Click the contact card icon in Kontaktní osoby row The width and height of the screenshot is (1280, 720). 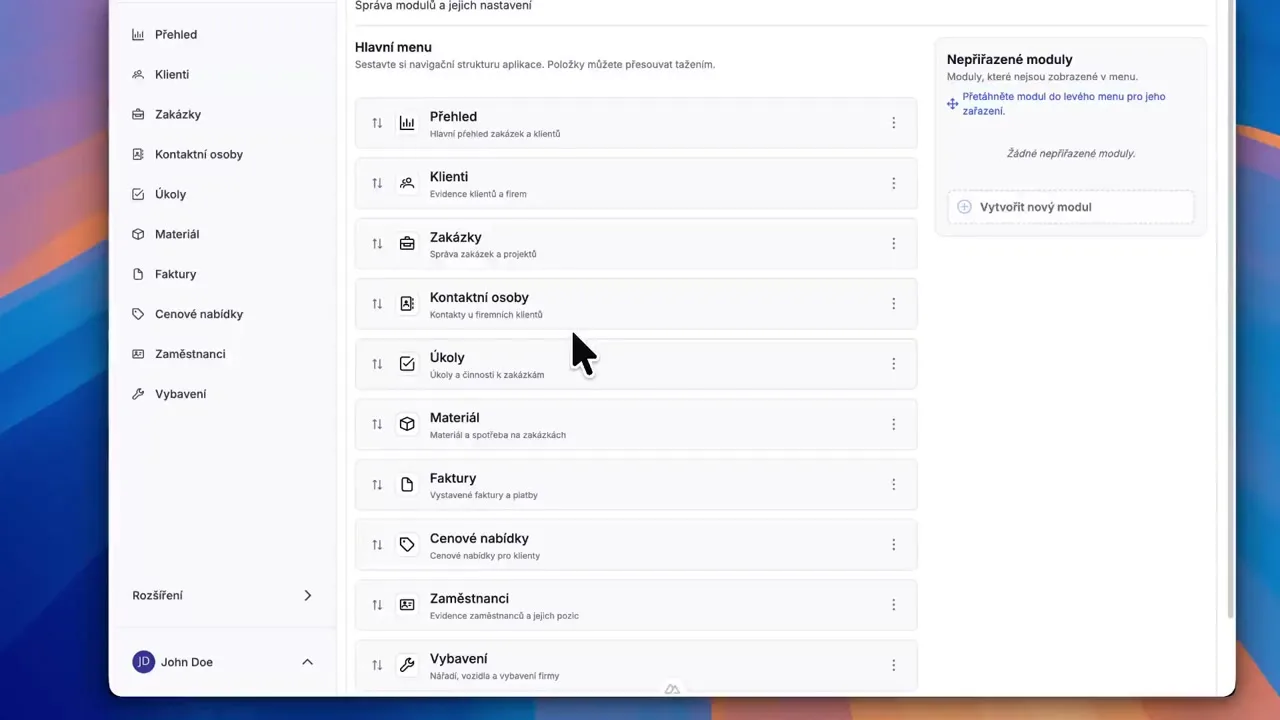coord(407,304)
